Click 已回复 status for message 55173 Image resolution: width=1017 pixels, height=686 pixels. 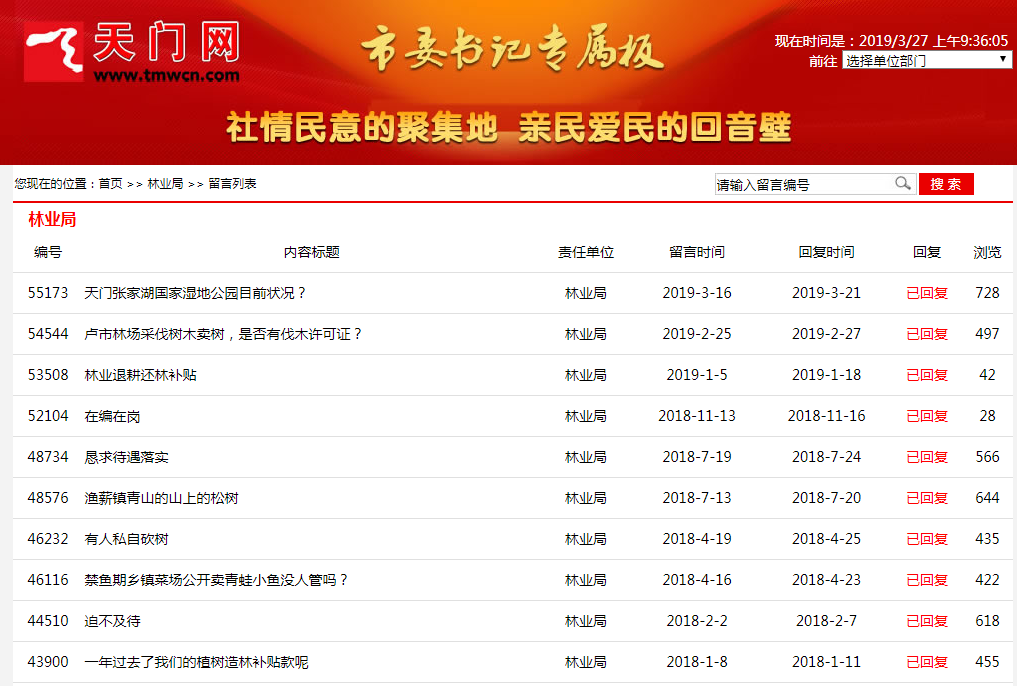926,293
